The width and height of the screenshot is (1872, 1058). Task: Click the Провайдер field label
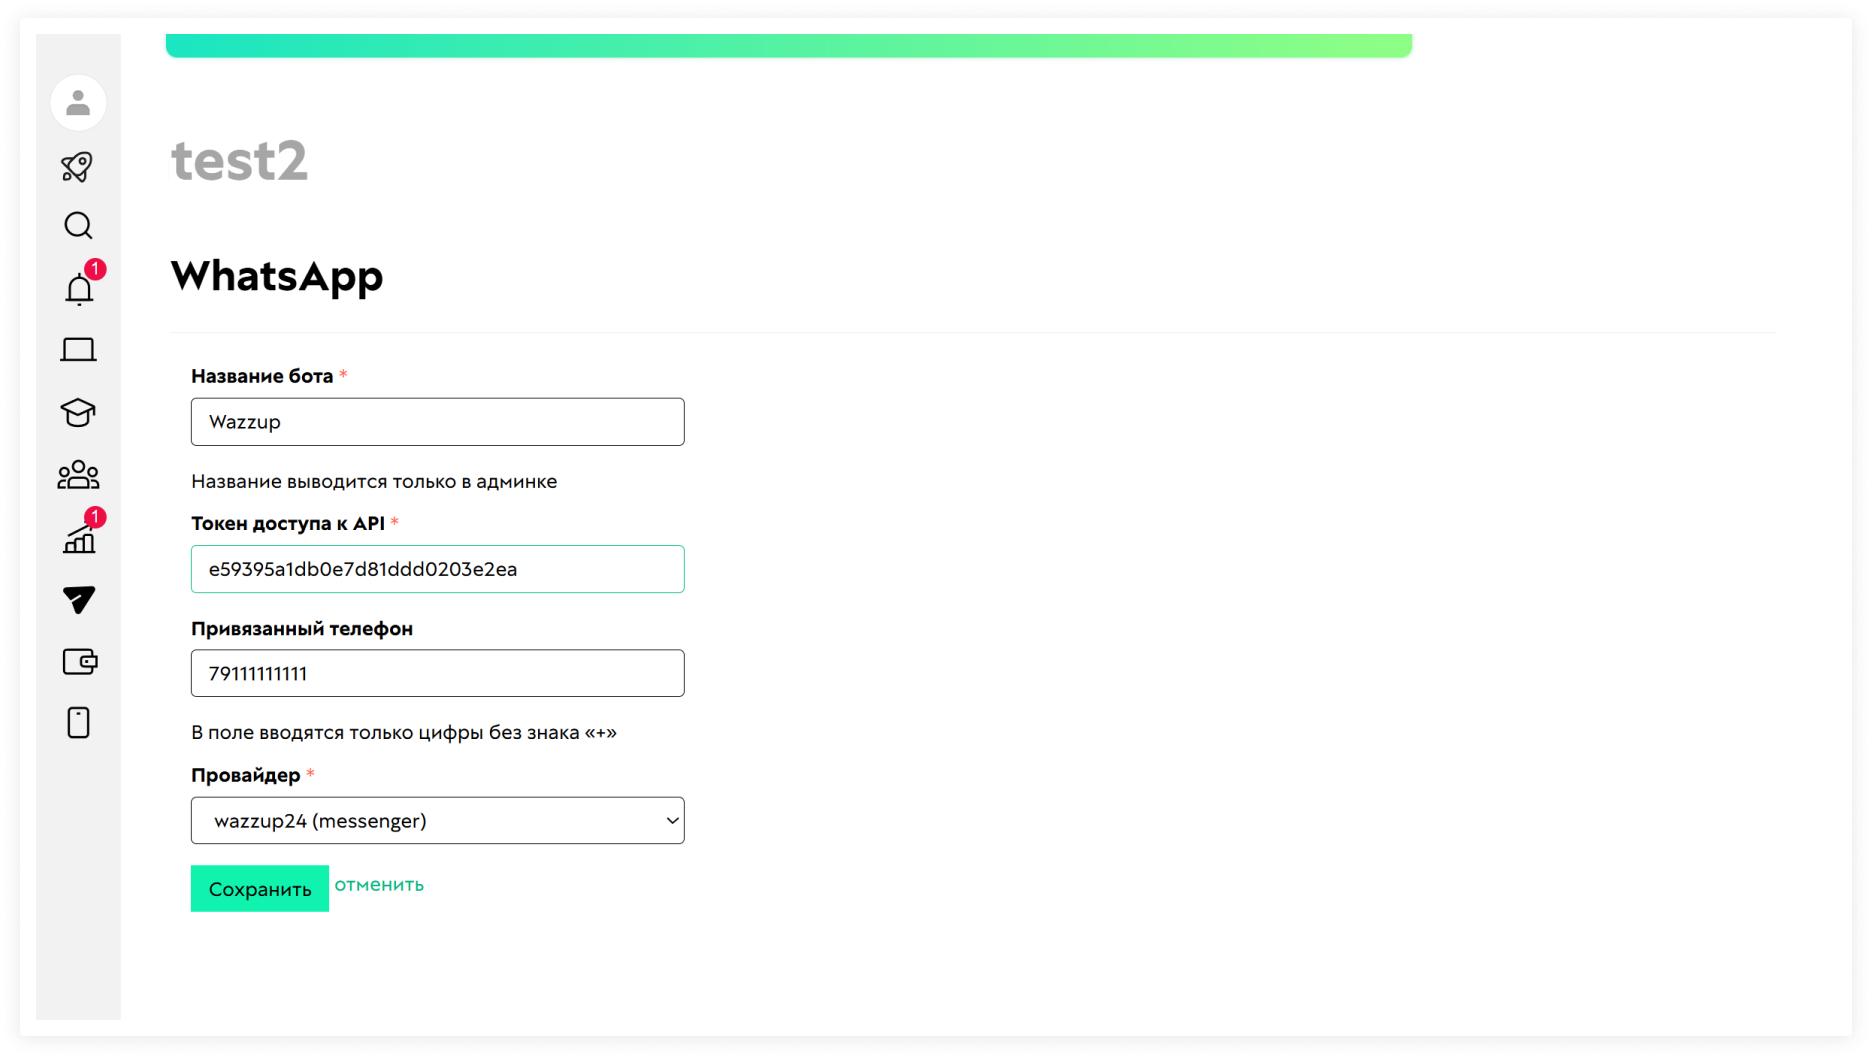point(246,775)
